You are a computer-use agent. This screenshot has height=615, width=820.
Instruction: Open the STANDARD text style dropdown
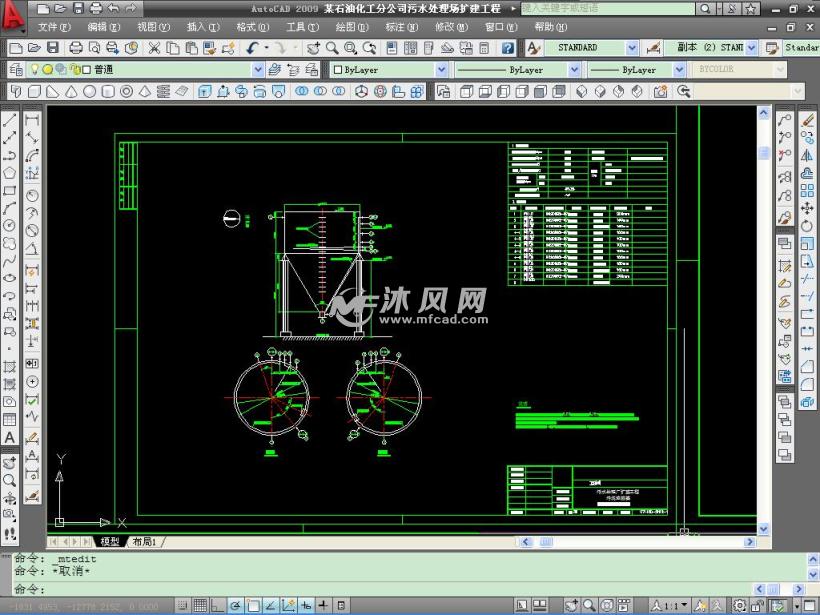(x=632, y=47)
